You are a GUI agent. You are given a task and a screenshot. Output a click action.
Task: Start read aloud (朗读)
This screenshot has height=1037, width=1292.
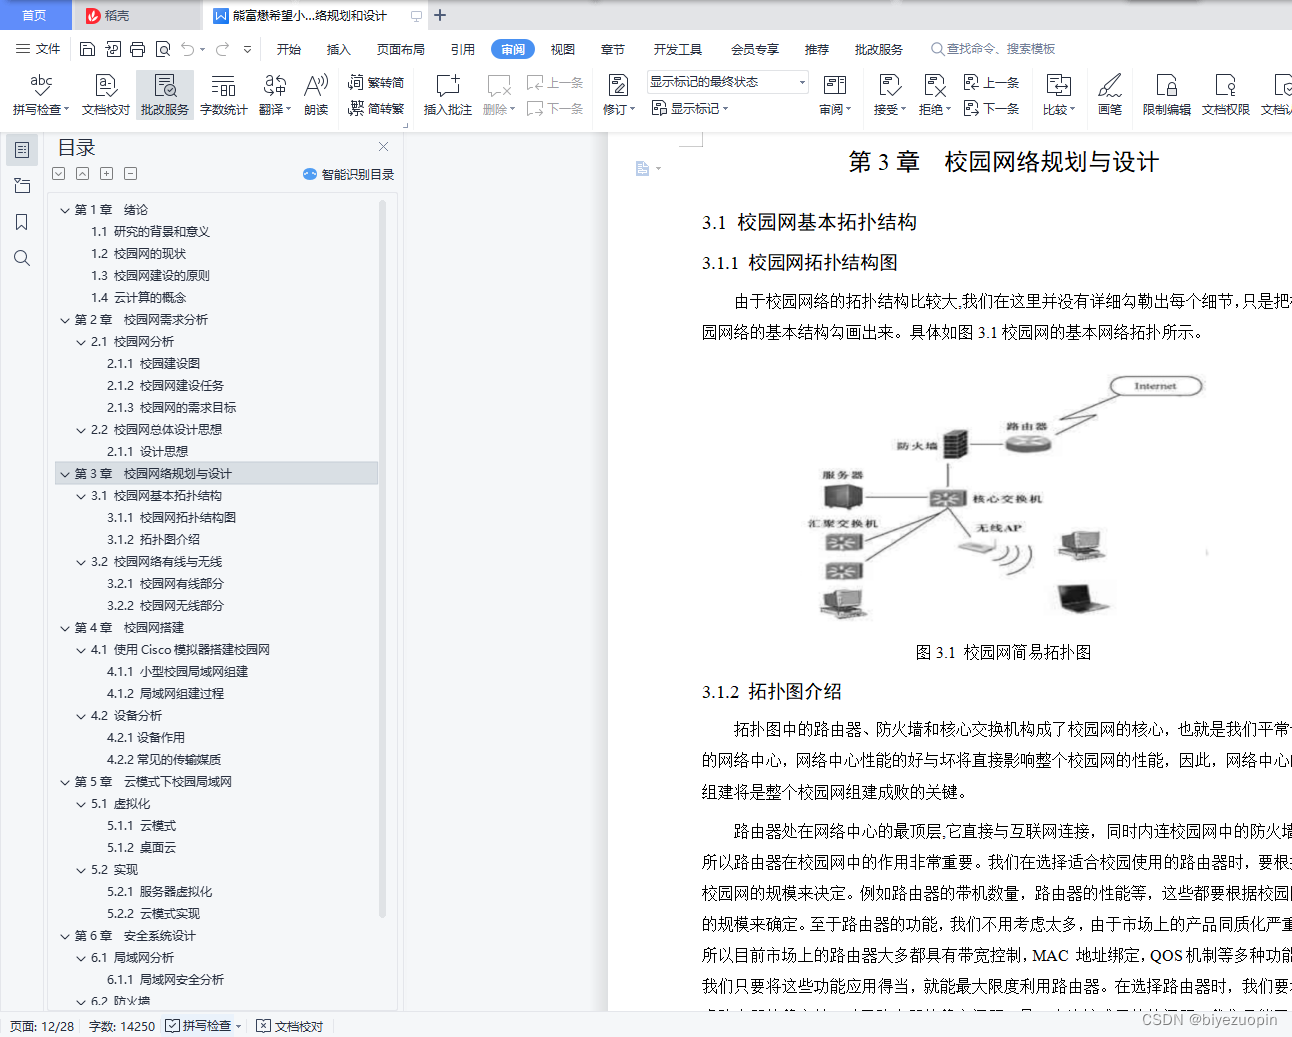tap(316, 95)
